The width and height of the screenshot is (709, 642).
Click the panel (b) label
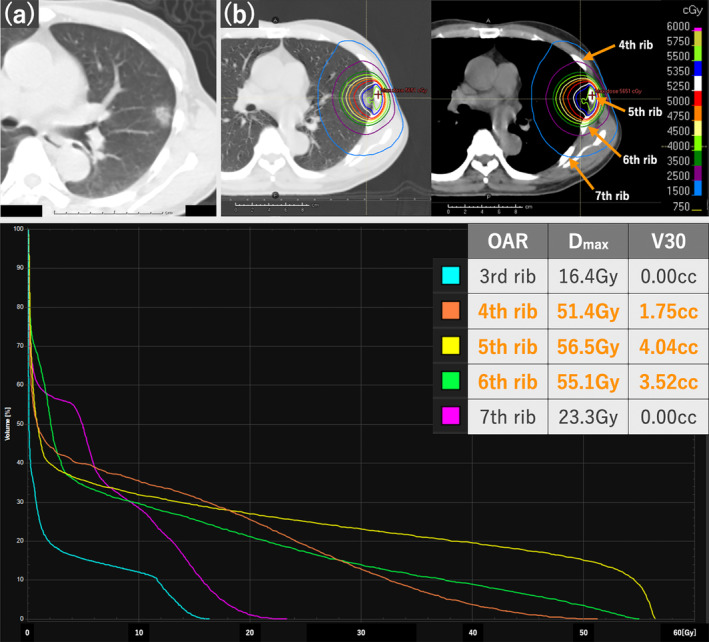pos(239,14)
